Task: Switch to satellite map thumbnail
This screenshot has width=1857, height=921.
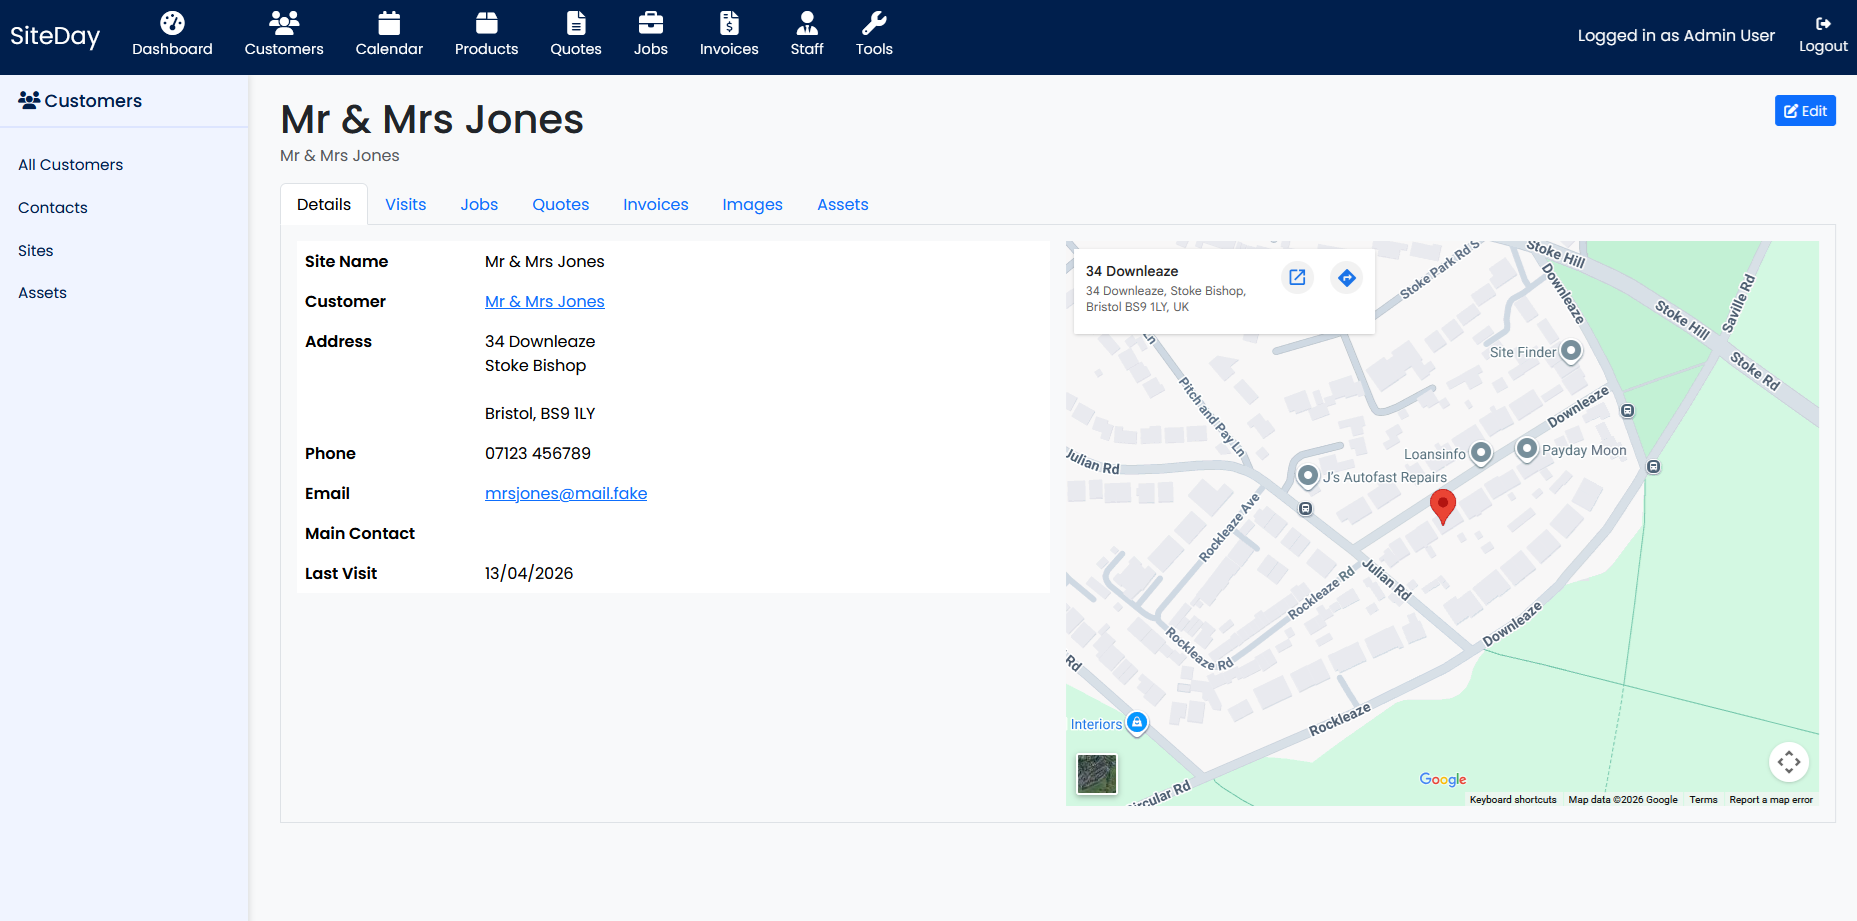Action: coord(1097,774)
